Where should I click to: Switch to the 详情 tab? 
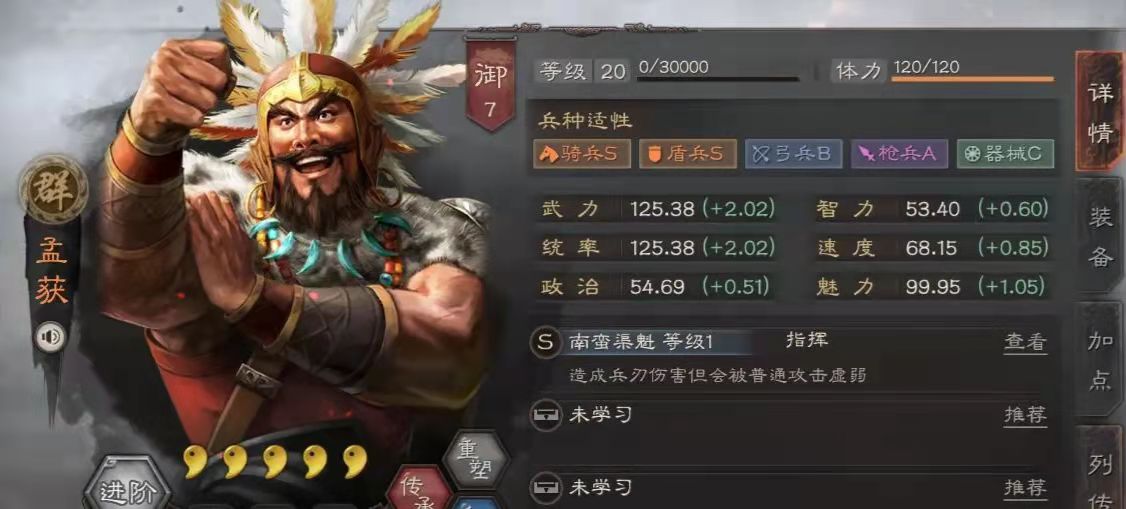tap(1099, 112)
